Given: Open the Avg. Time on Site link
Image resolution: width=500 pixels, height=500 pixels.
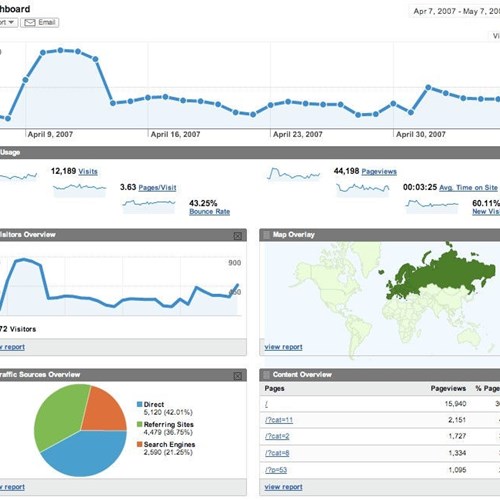Looking at the screenshot, I should [468, 188].
